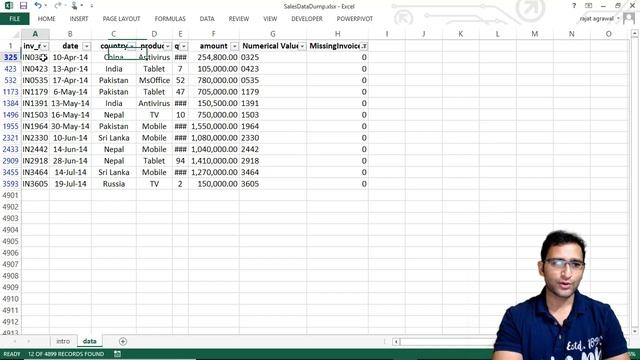Switch to the VIEW ribbon tab
640x360 pixels.
[x=270, y=19]
